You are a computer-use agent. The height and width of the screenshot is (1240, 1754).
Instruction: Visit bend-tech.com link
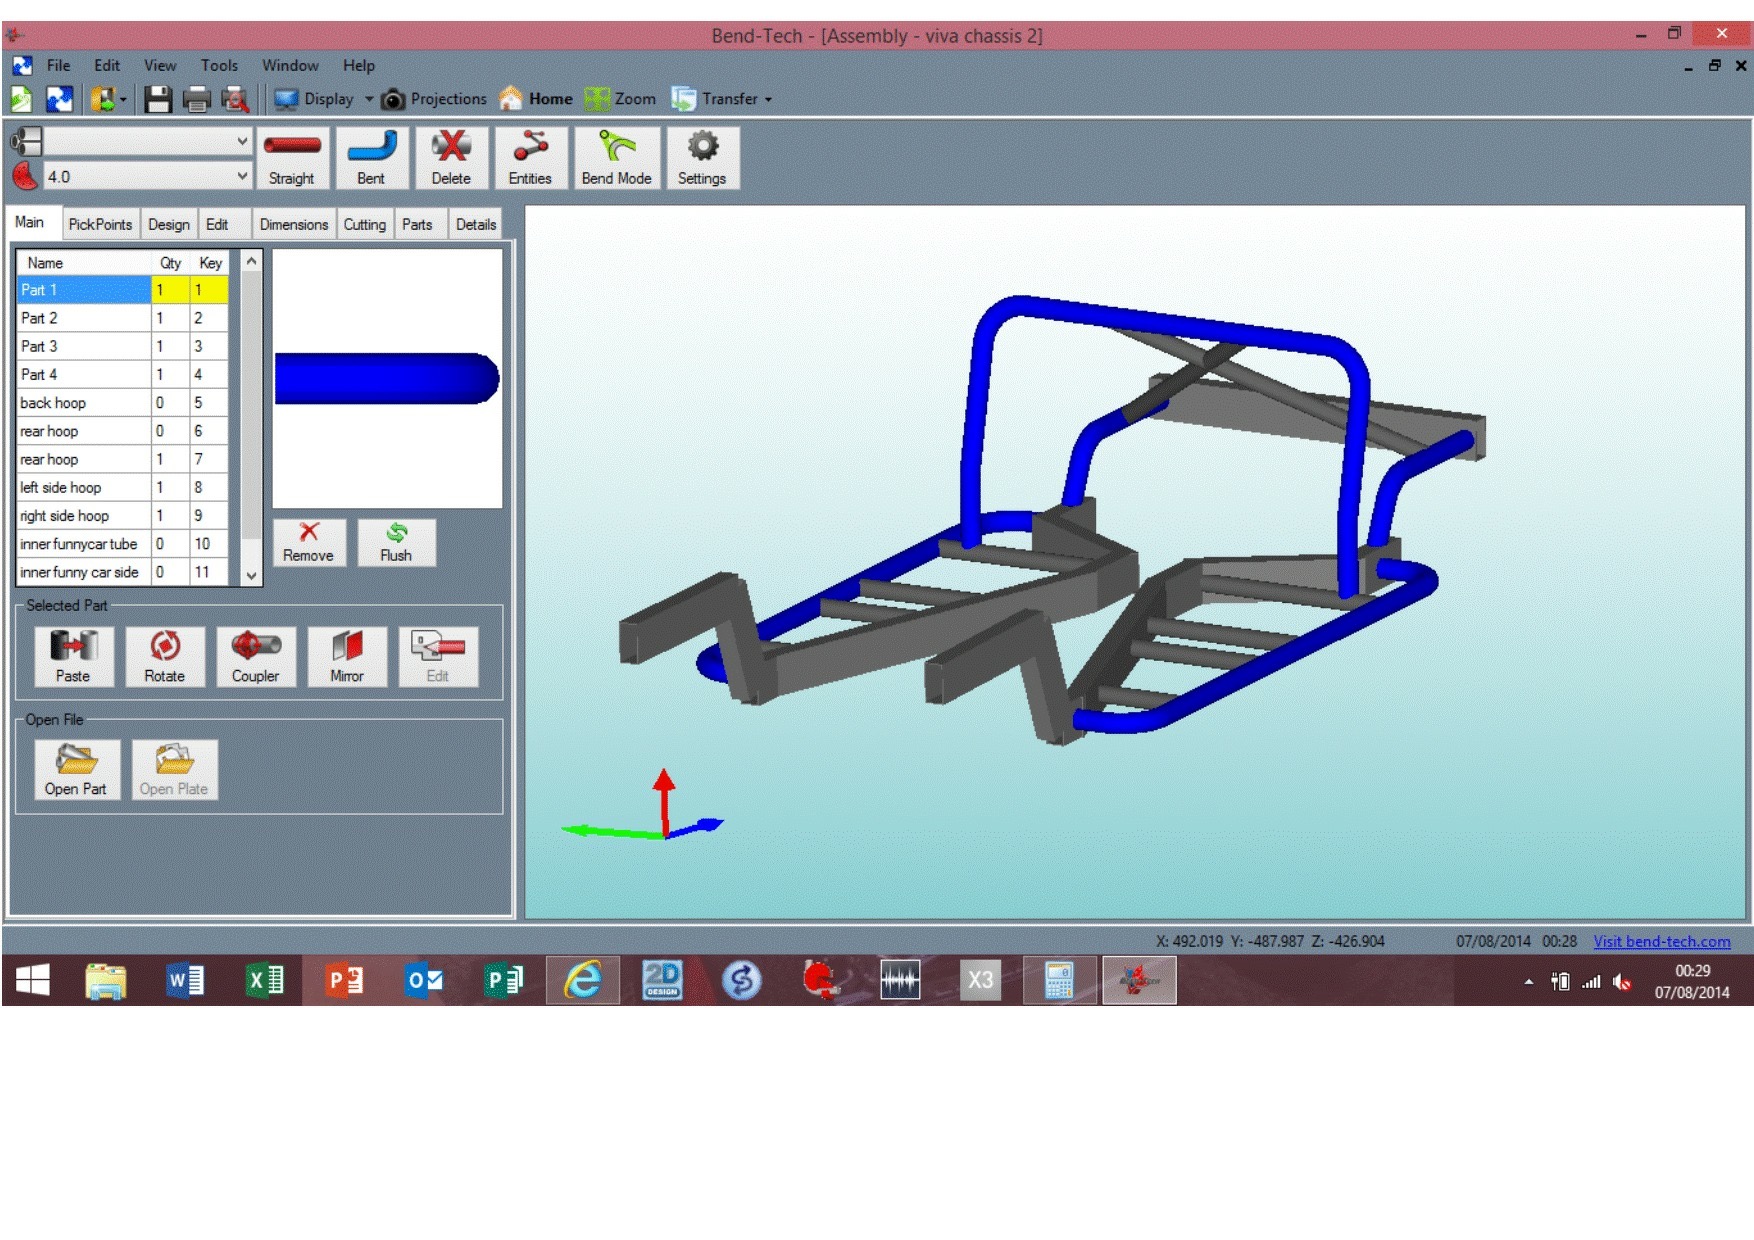coord(1661,941)
